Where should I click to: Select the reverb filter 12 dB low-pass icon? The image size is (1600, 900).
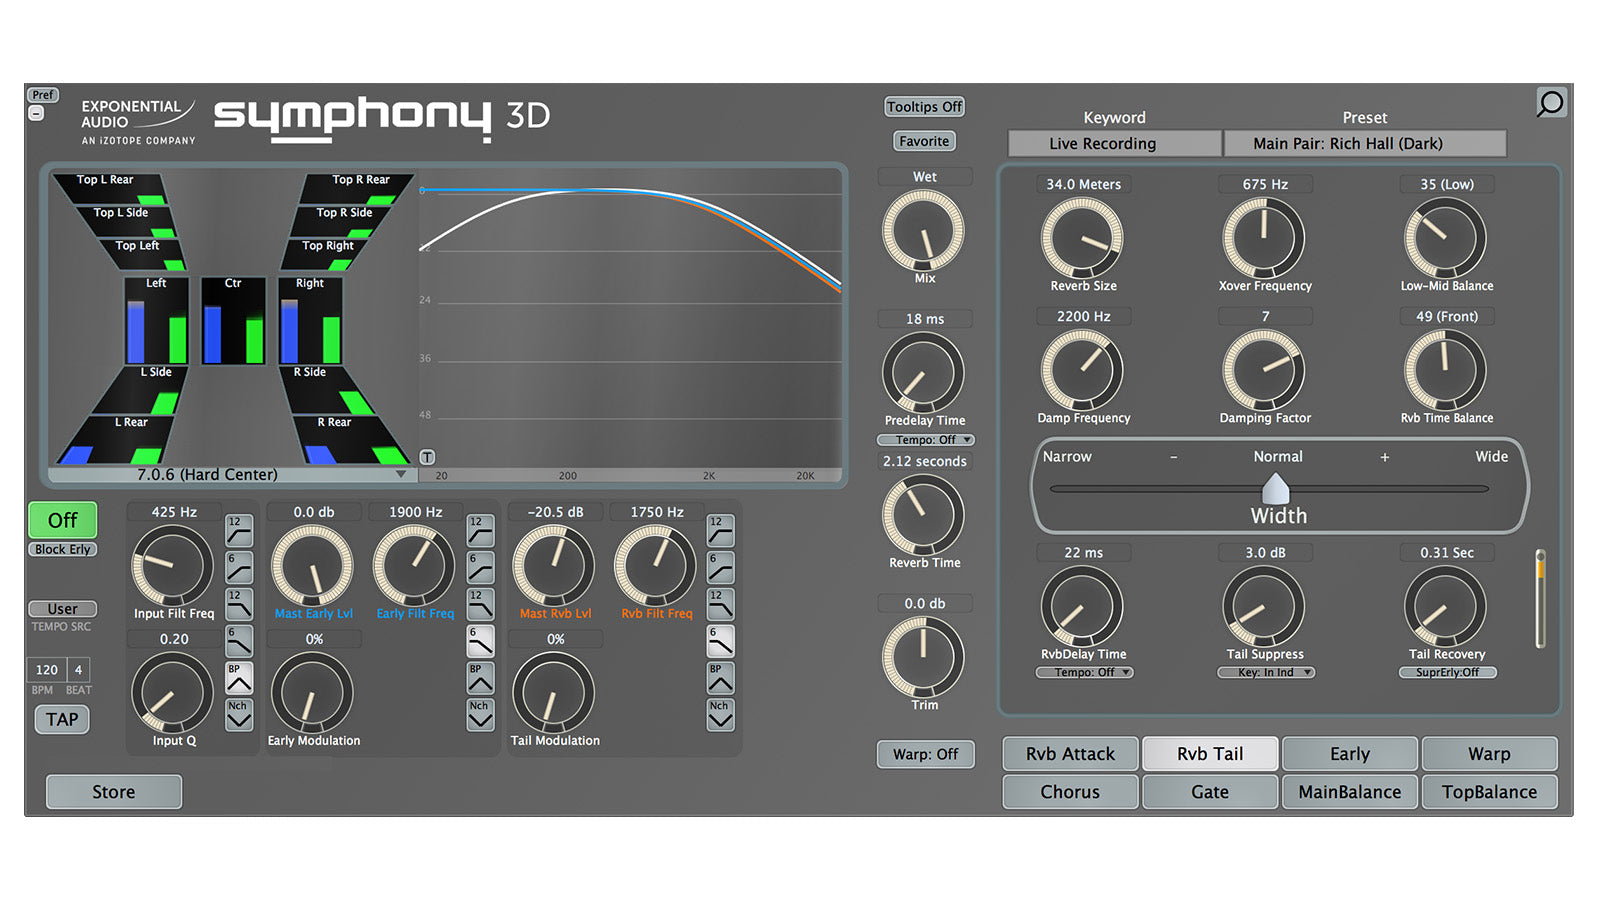point(721,605)
